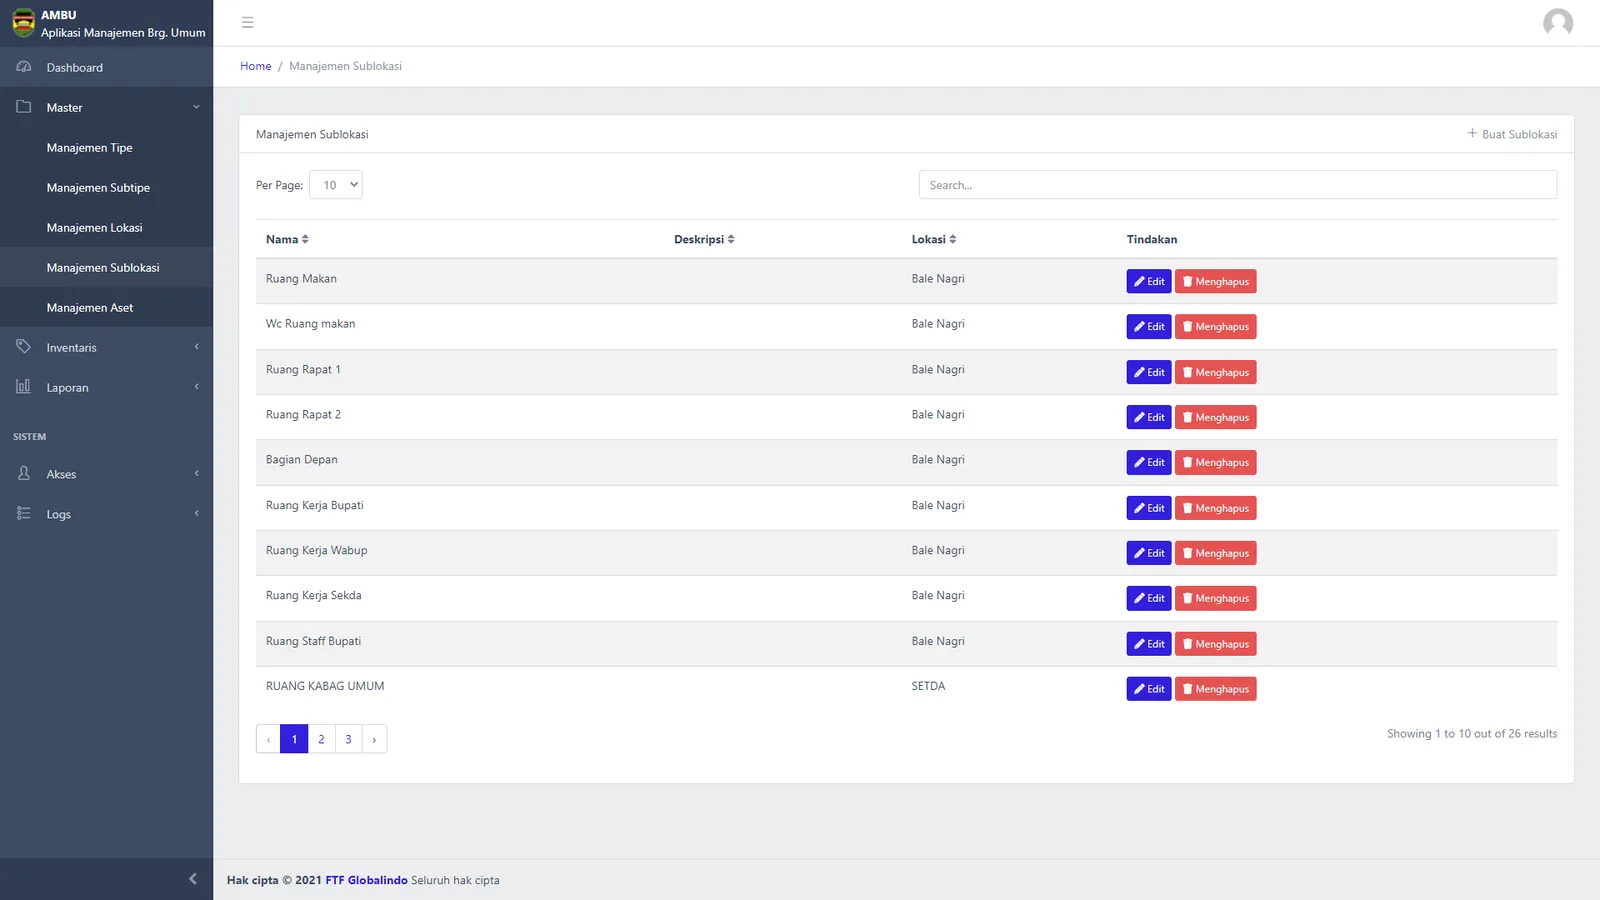Click the Laporan chart icon
This screenshot has height=900, width=1600.
(x=24, y=387)
